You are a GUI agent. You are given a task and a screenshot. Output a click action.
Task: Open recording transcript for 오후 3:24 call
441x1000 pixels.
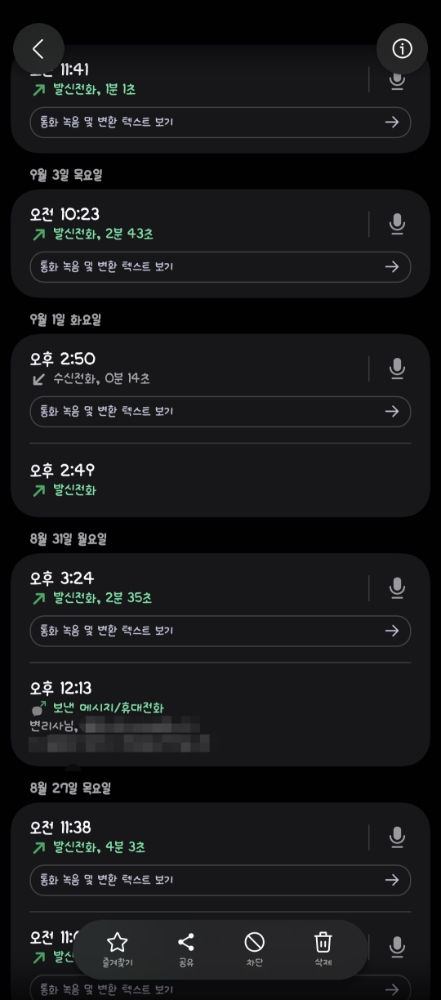point(220,631)
